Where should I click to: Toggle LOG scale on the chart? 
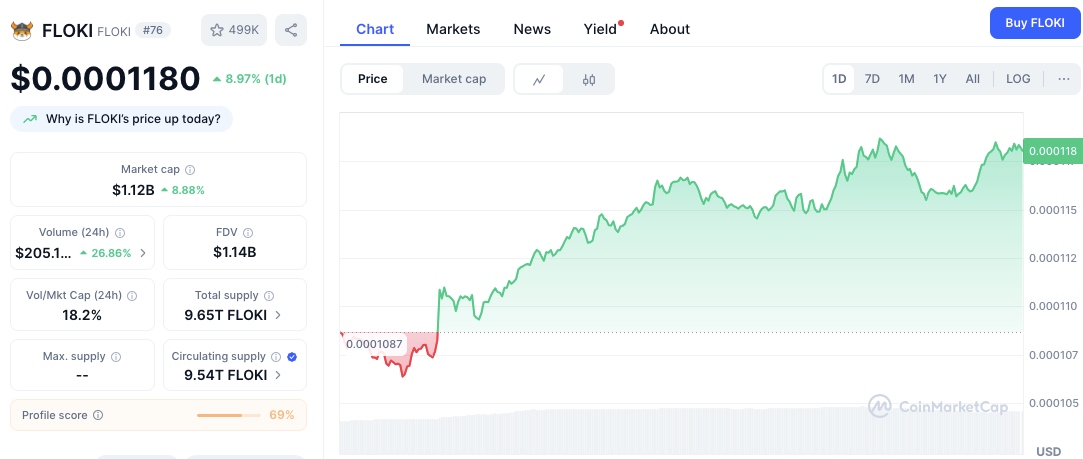click(1018, 79)
